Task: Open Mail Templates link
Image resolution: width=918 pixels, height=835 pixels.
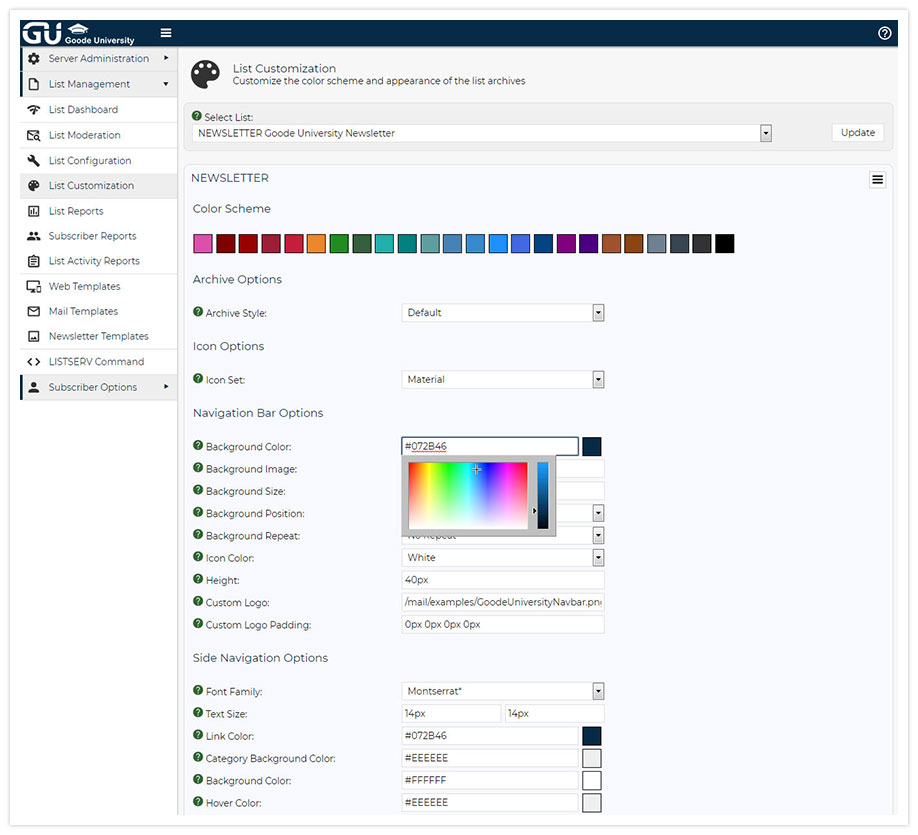Action: 83,312
